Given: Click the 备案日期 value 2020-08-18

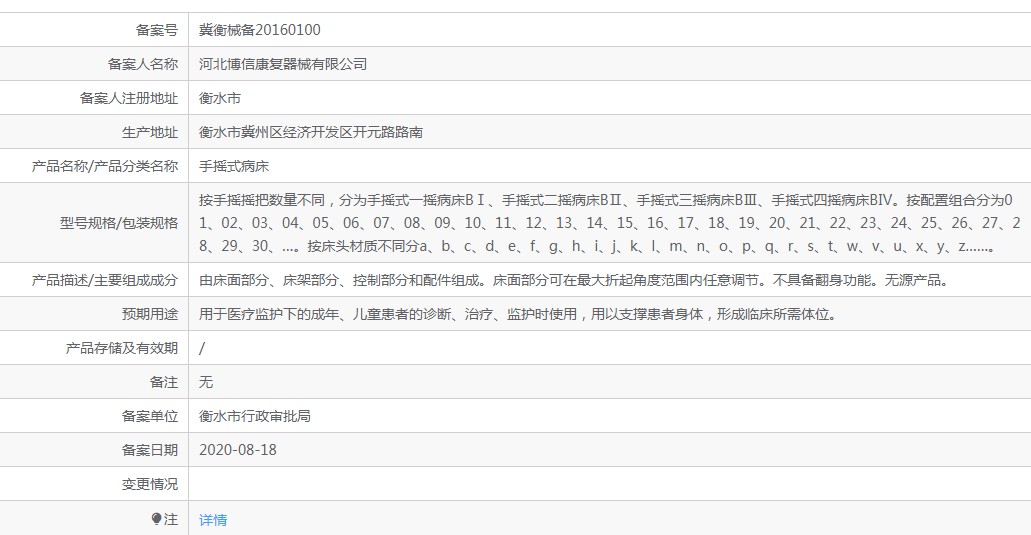Looking at the screenshot, I should (x=237, y=450).
